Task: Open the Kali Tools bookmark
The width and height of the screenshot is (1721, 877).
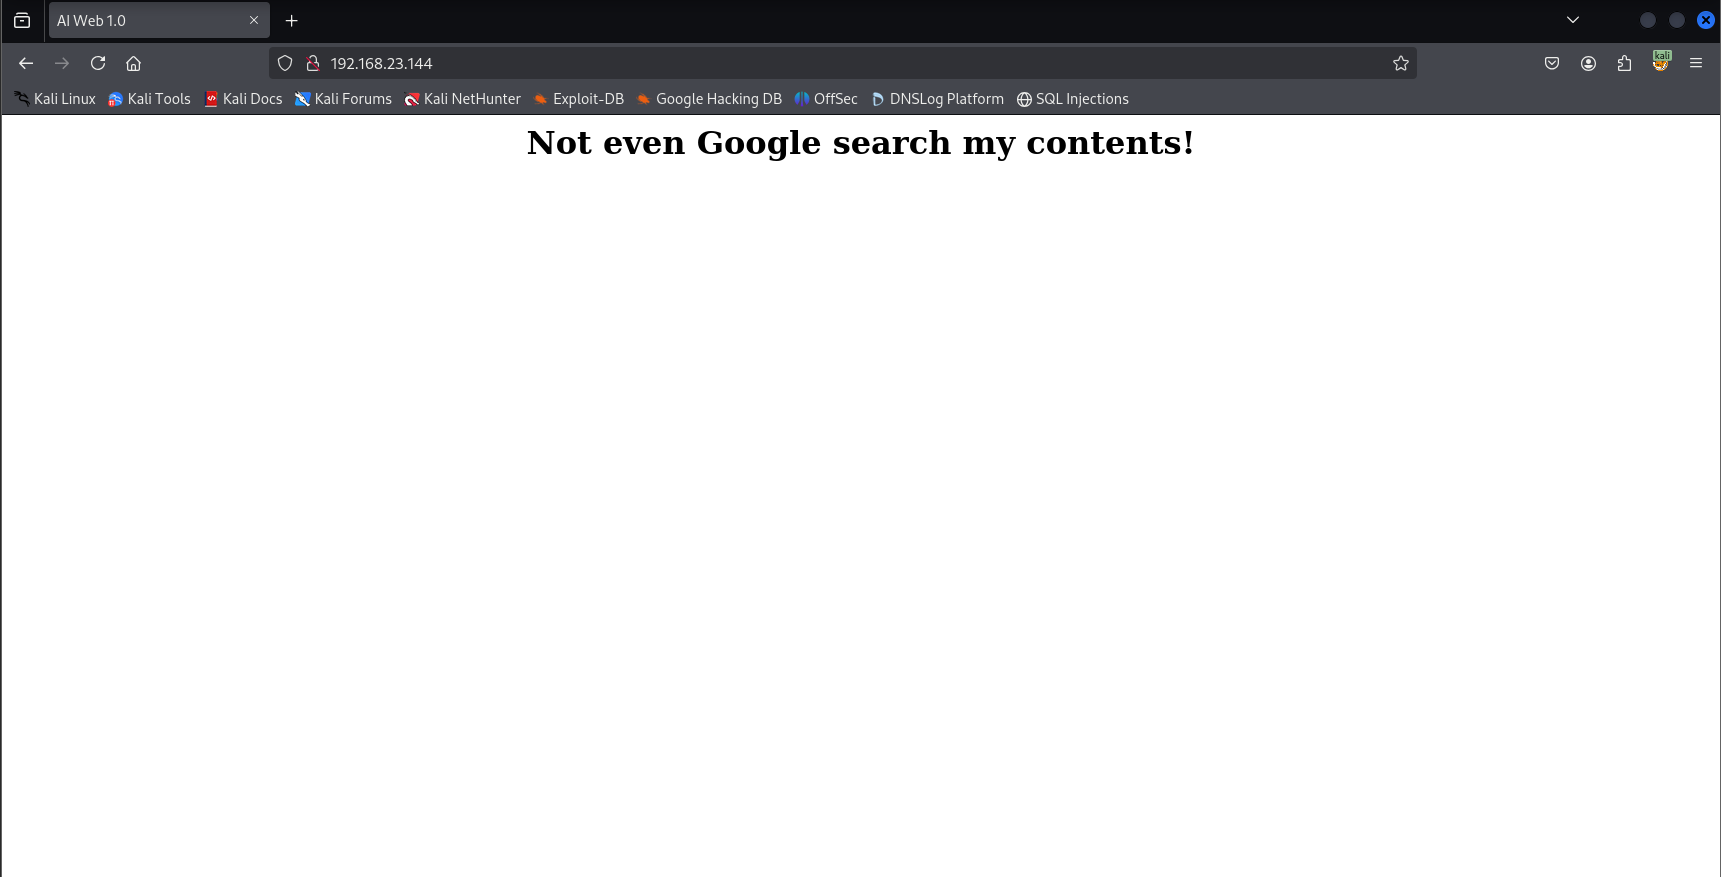Action: click(149, 99)
